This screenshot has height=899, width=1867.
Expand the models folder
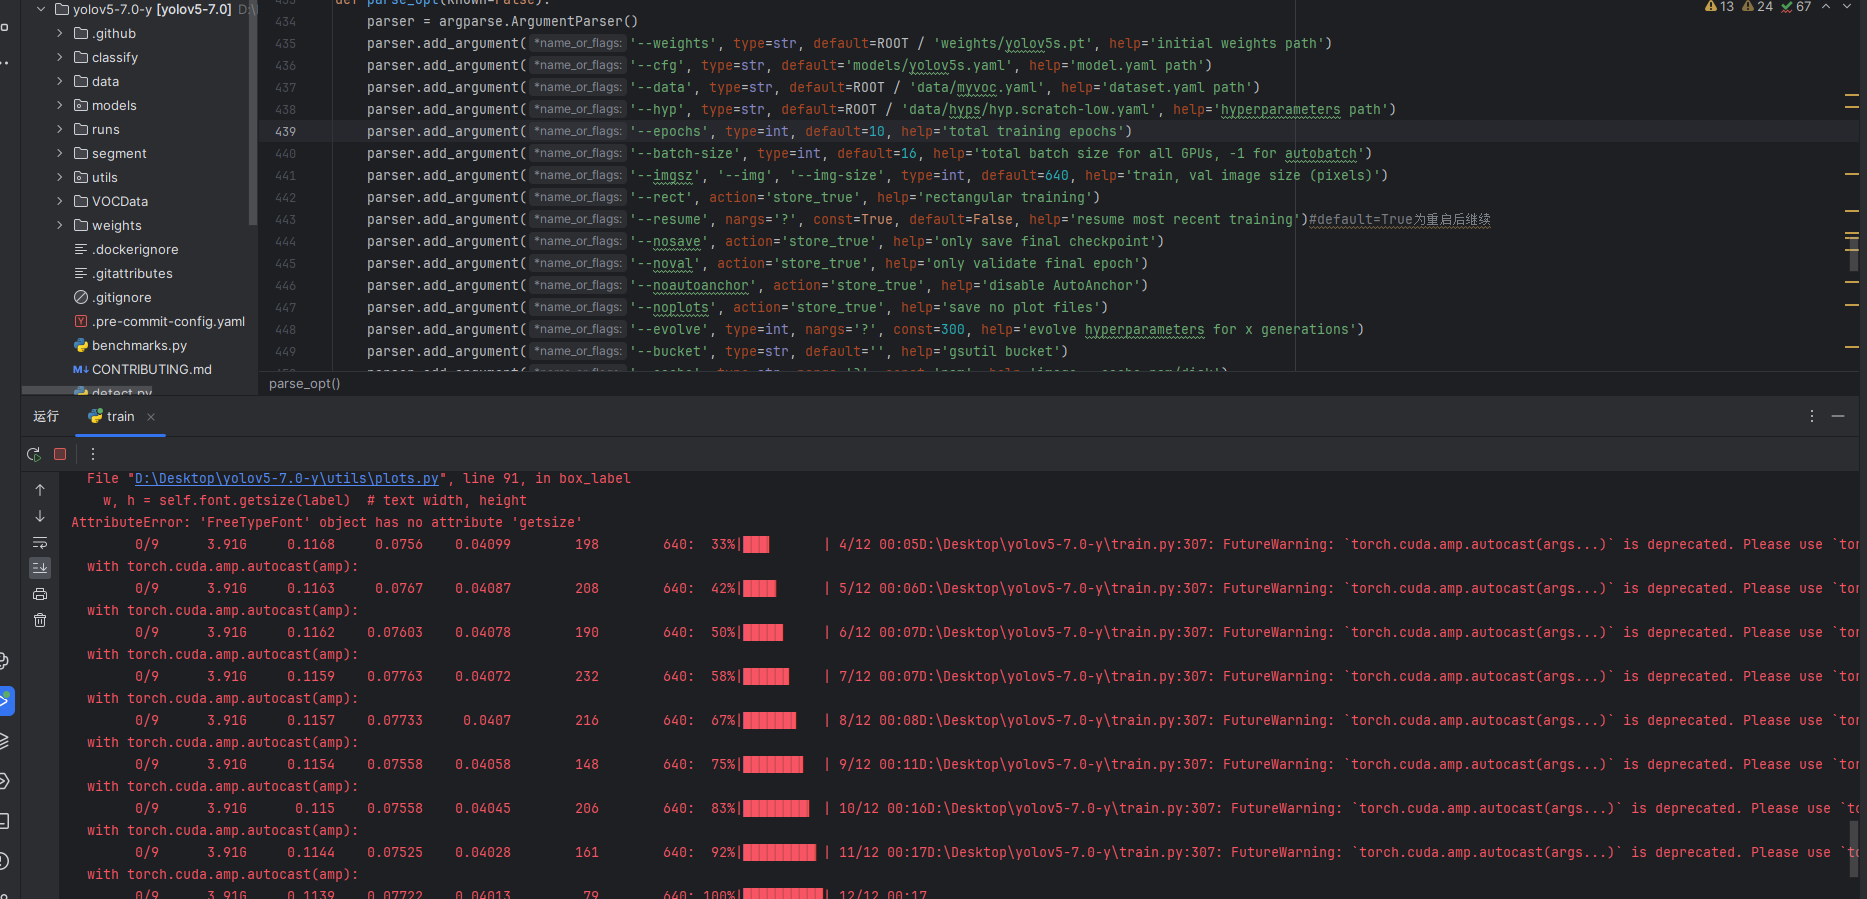60,105
